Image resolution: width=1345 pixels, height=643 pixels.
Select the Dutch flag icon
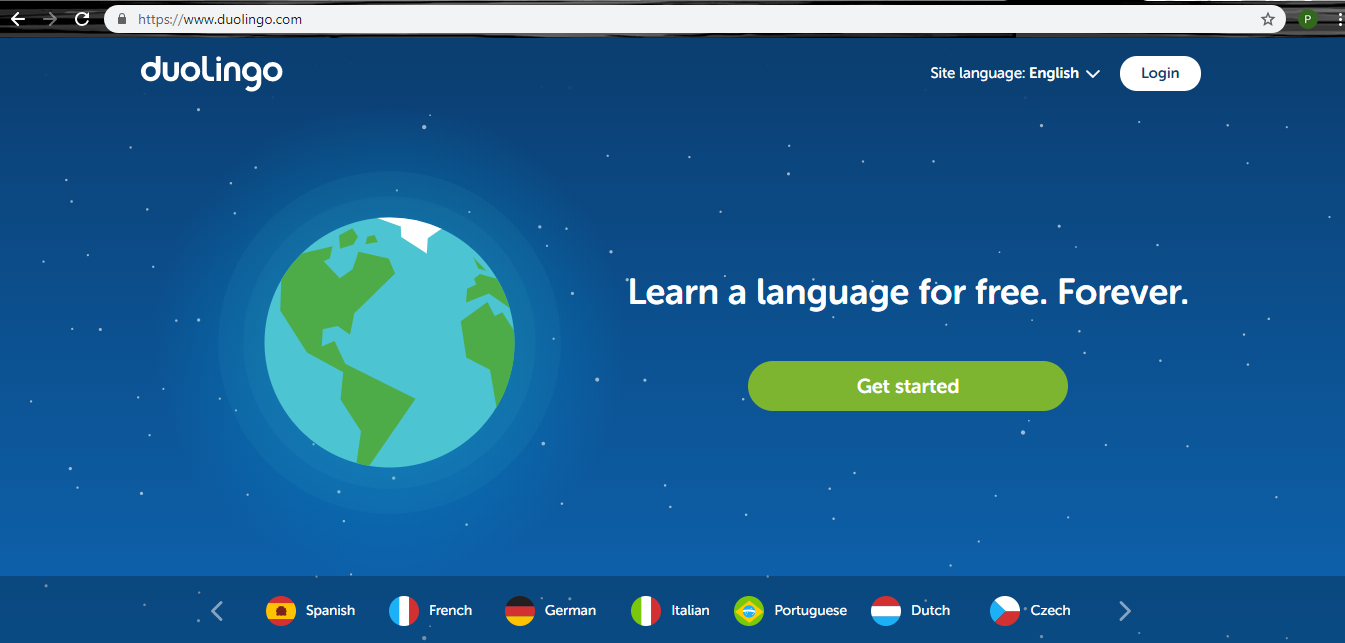(887, 610)
